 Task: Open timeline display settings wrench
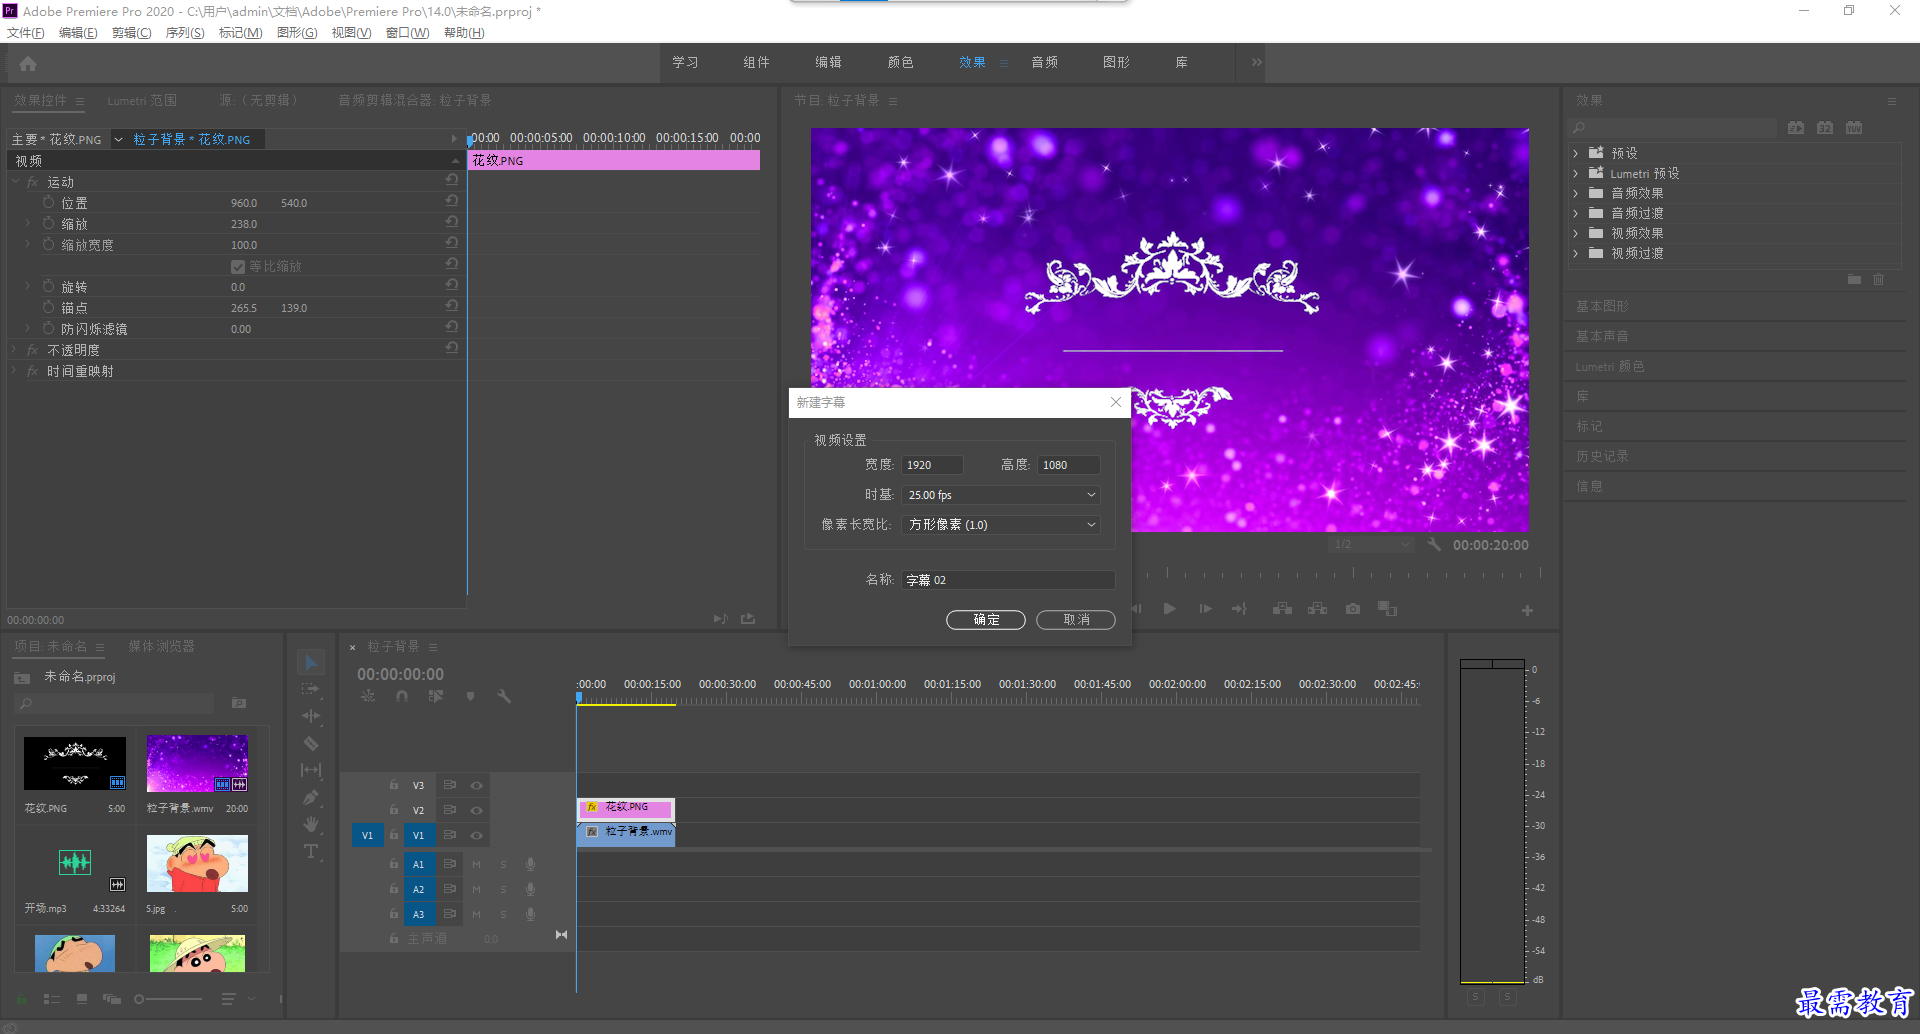504,696
